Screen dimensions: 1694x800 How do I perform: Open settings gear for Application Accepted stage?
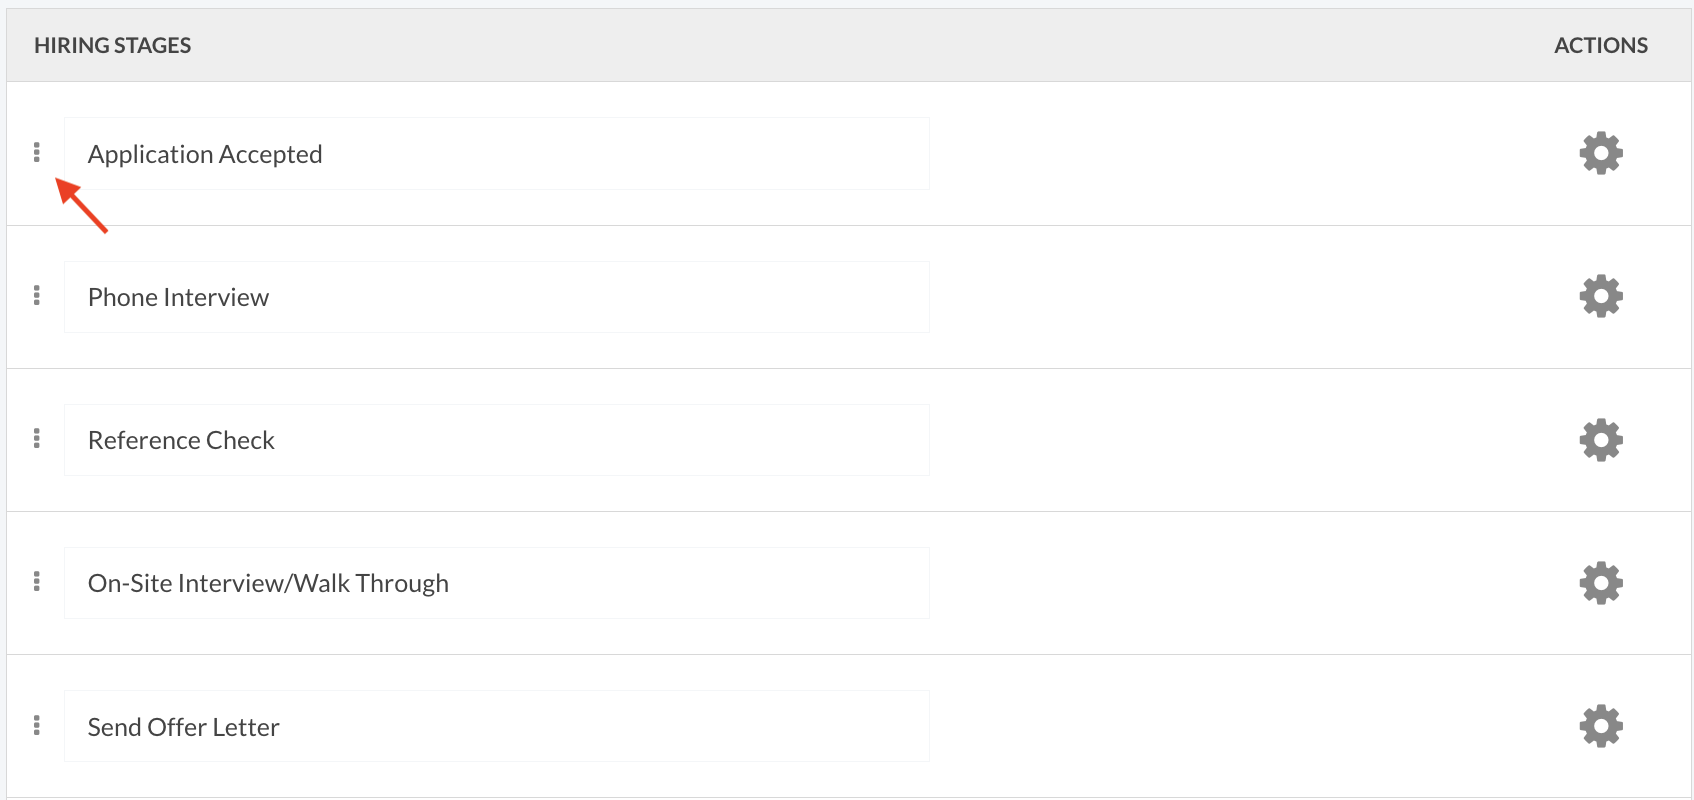pos(1601,153)
